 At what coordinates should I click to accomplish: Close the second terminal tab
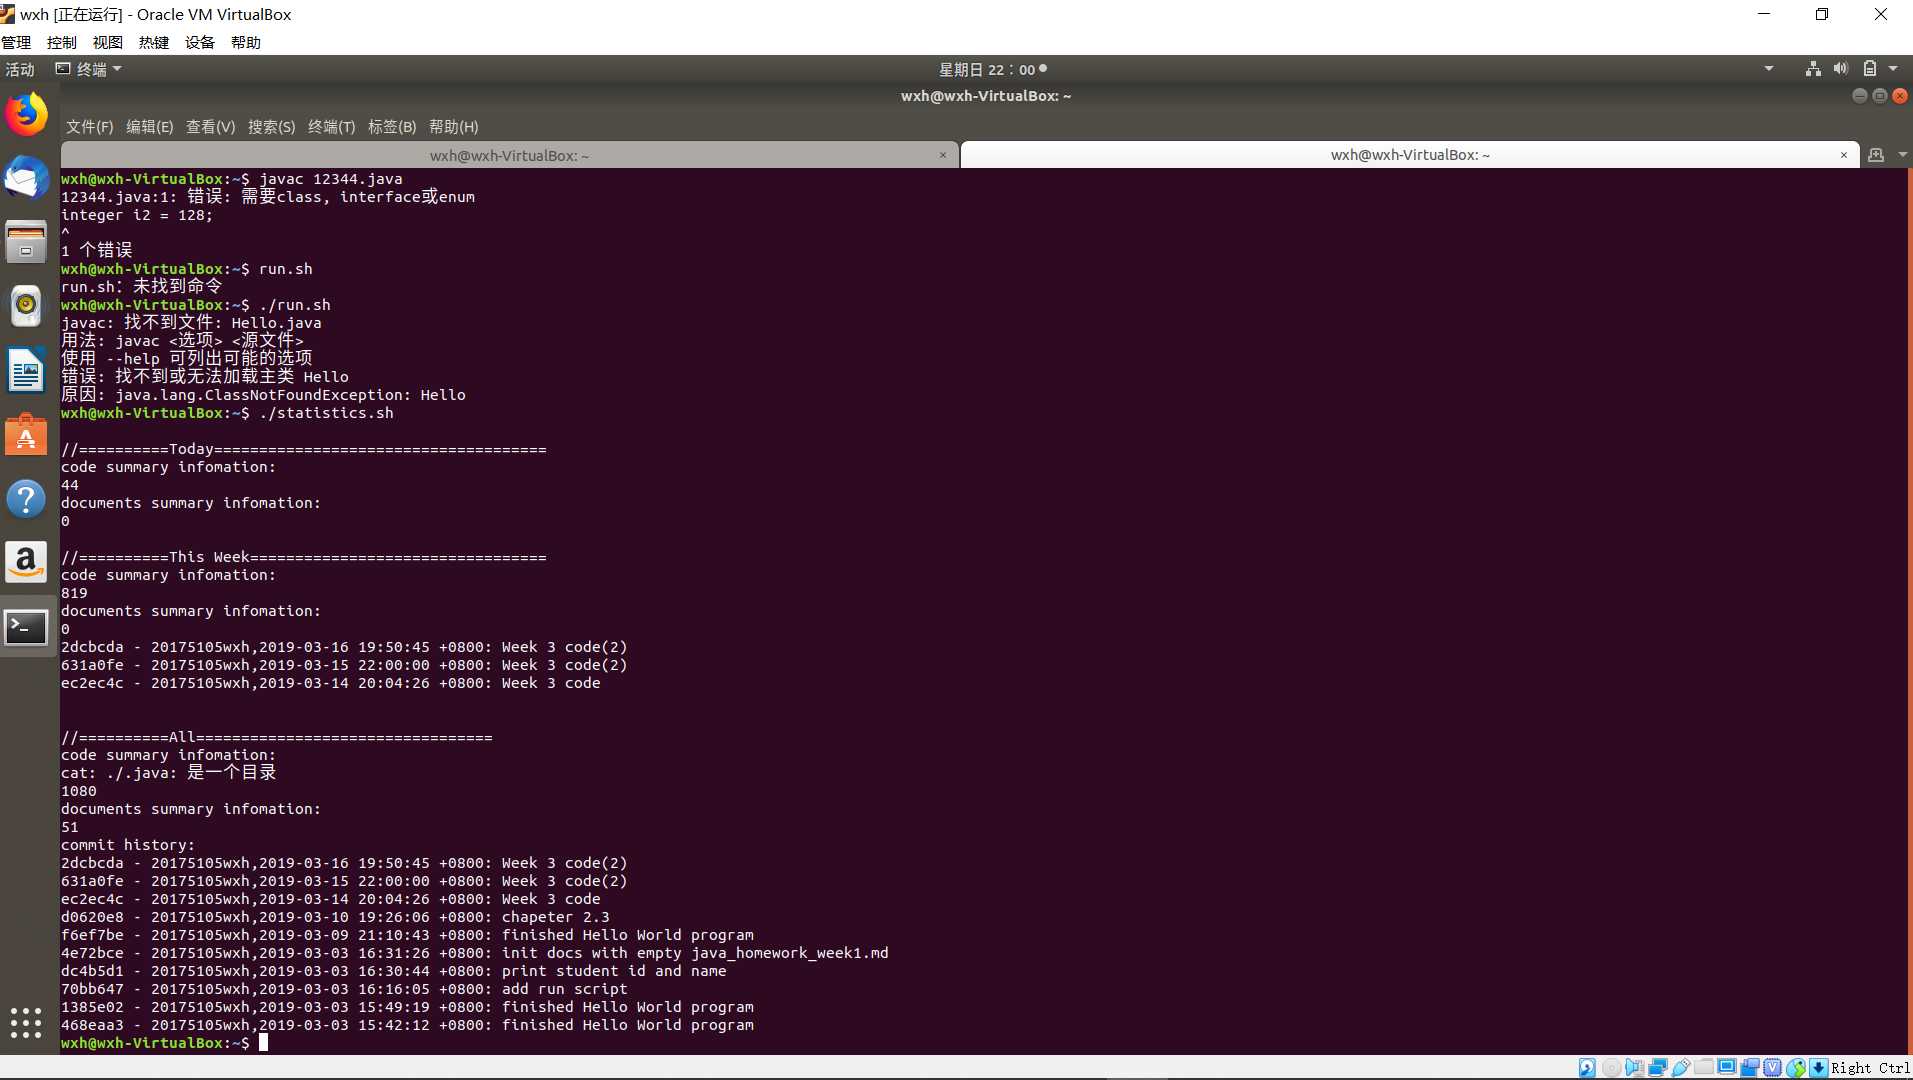pyautogui.click(x=1844, y=155)
